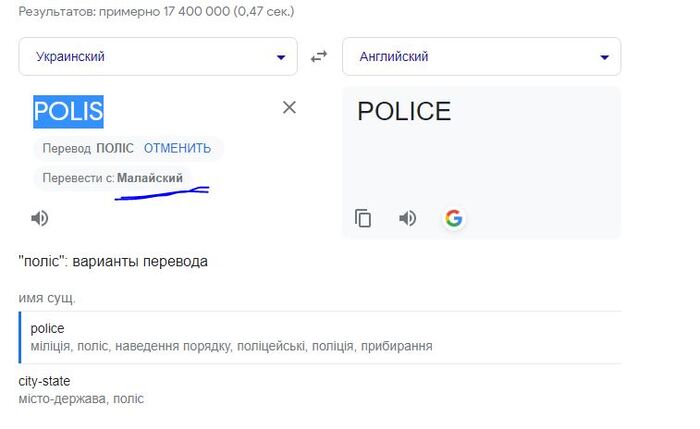The image size is (700, 429).
Task: Click the синонимы line starting with міліція
Action: (x=231, y=346)
